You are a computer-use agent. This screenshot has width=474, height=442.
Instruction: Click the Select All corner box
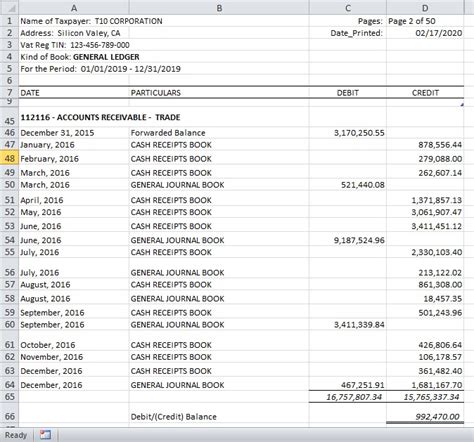(x=9, y=7)
